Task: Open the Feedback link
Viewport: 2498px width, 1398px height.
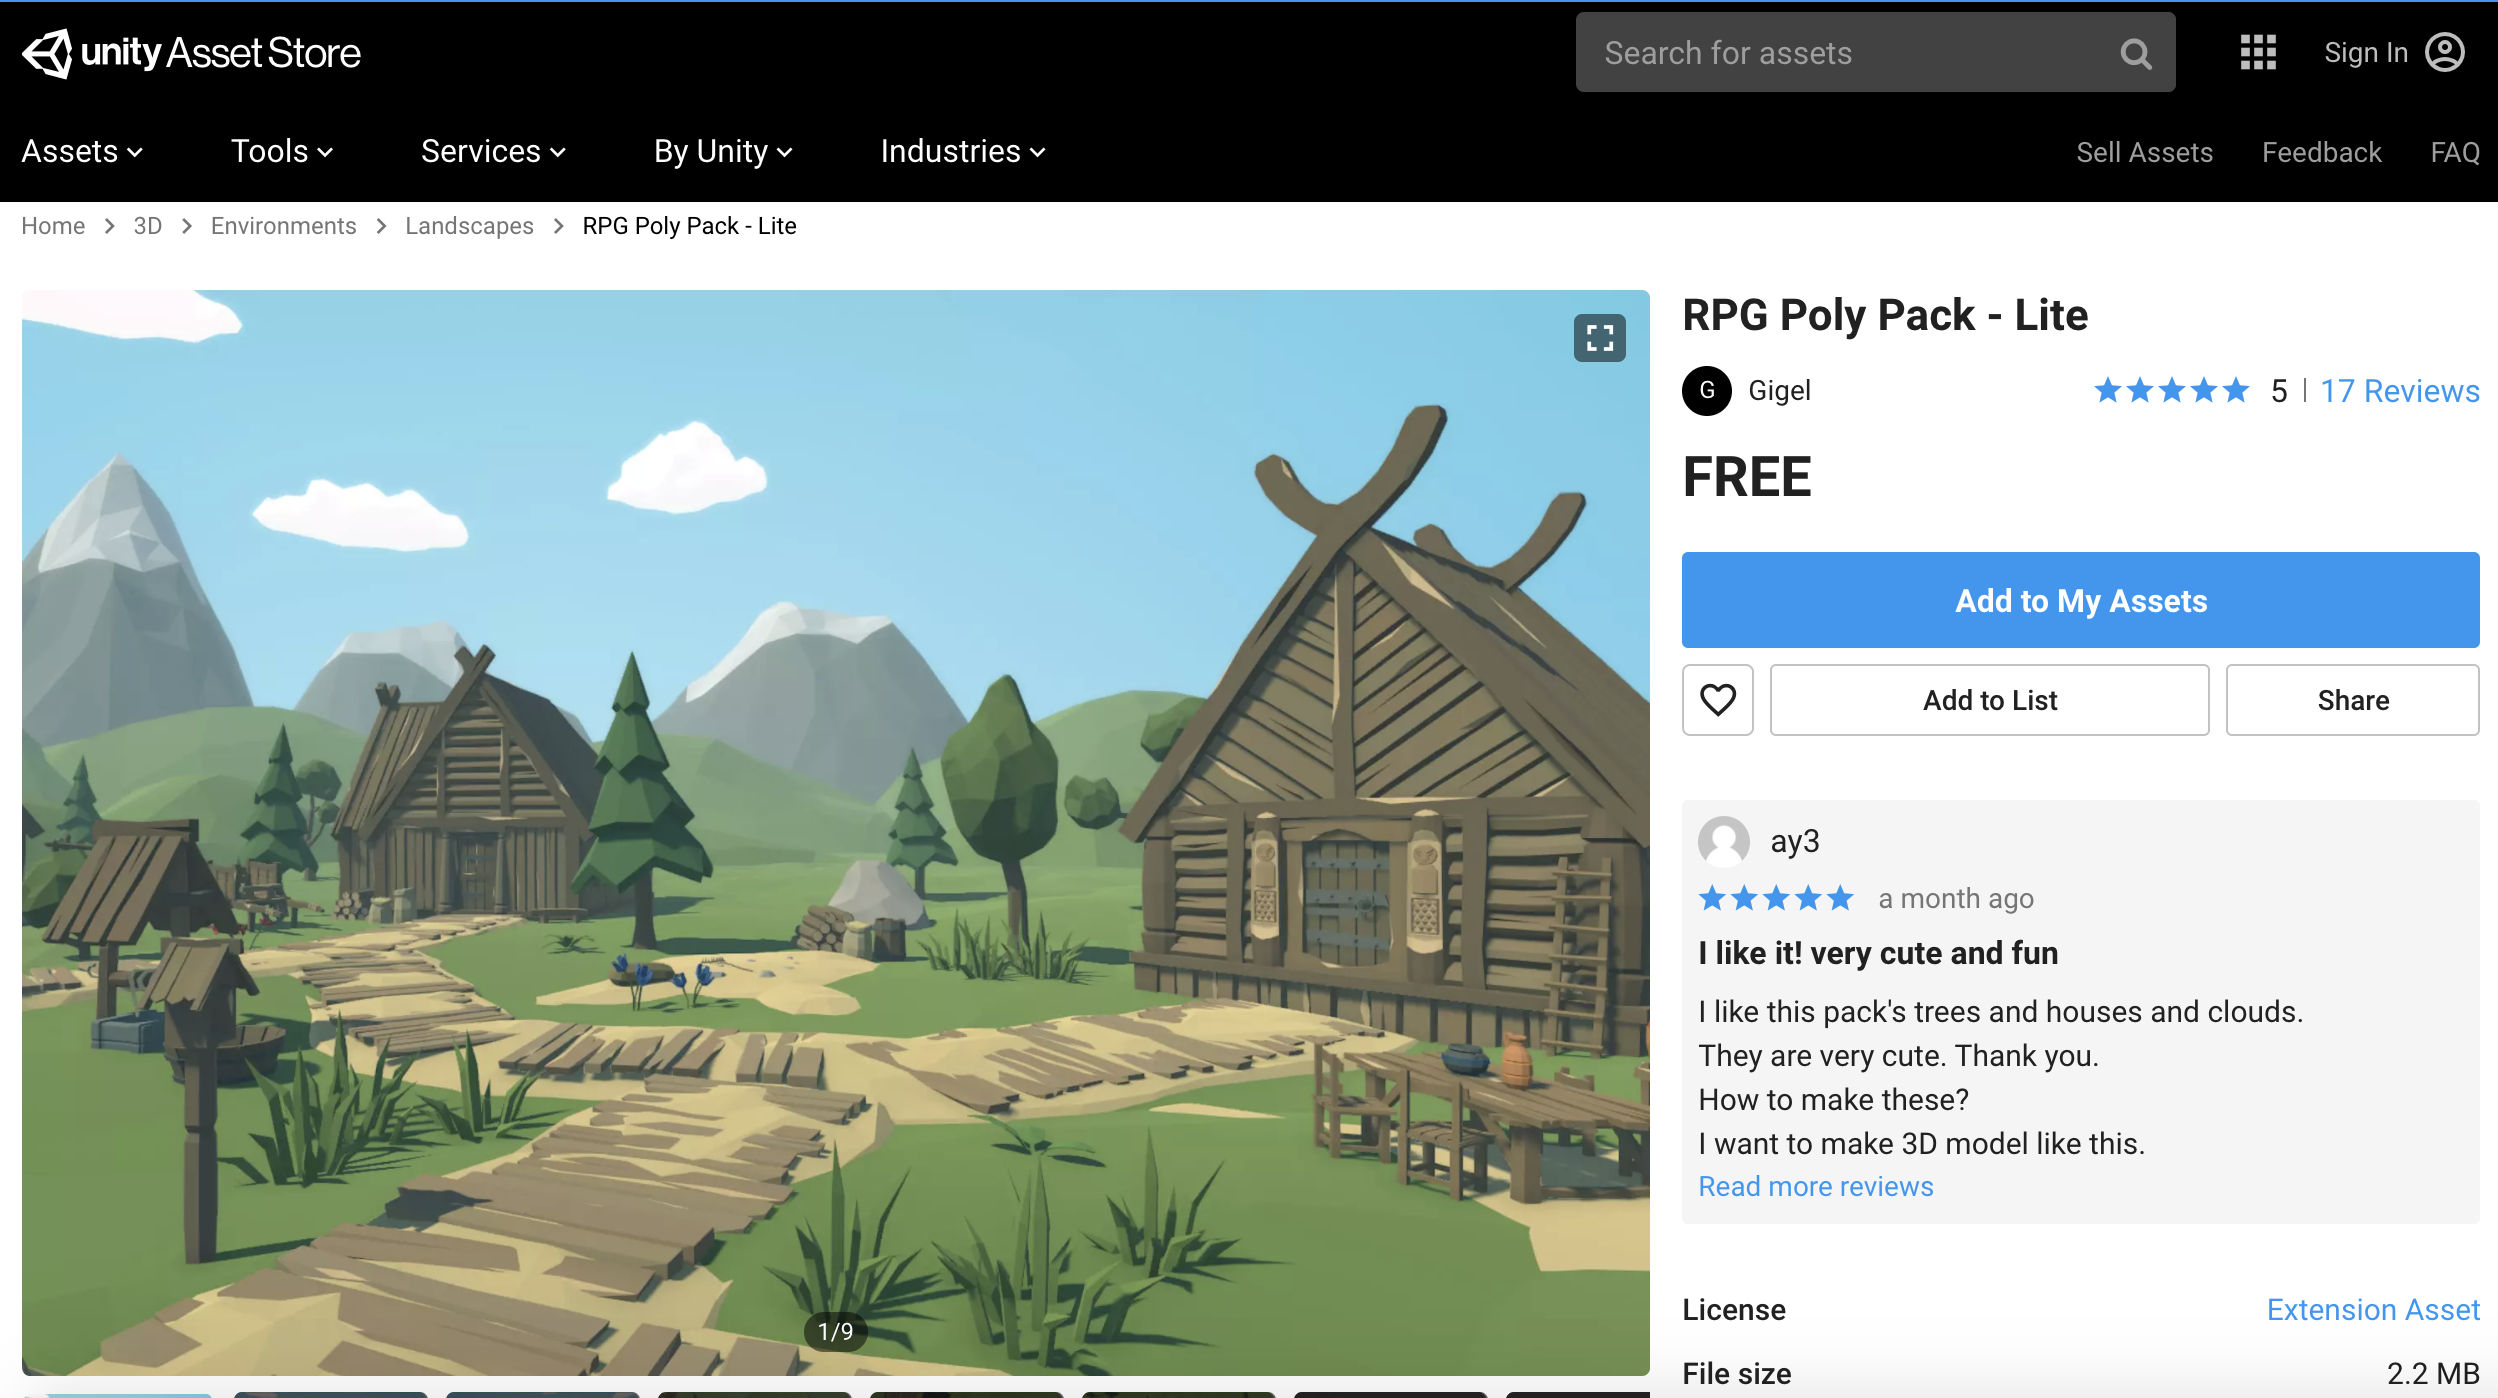Action: click(2321, 152)
